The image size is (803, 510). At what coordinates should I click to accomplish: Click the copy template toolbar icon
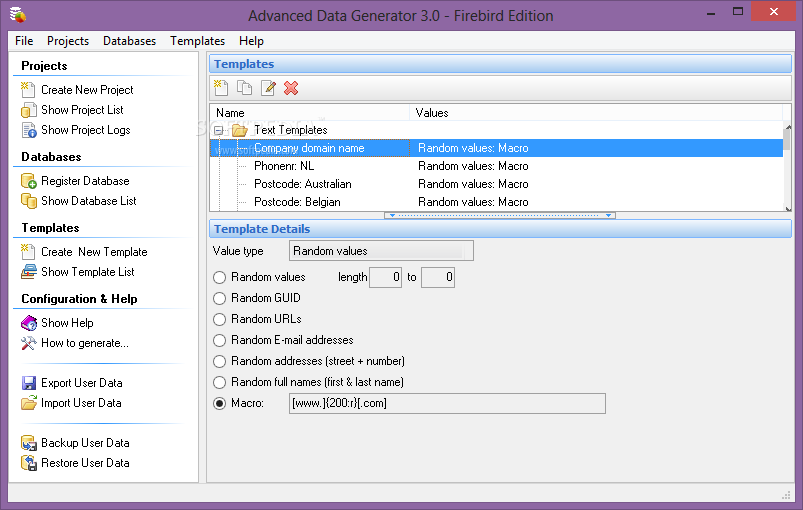[244, 88]
